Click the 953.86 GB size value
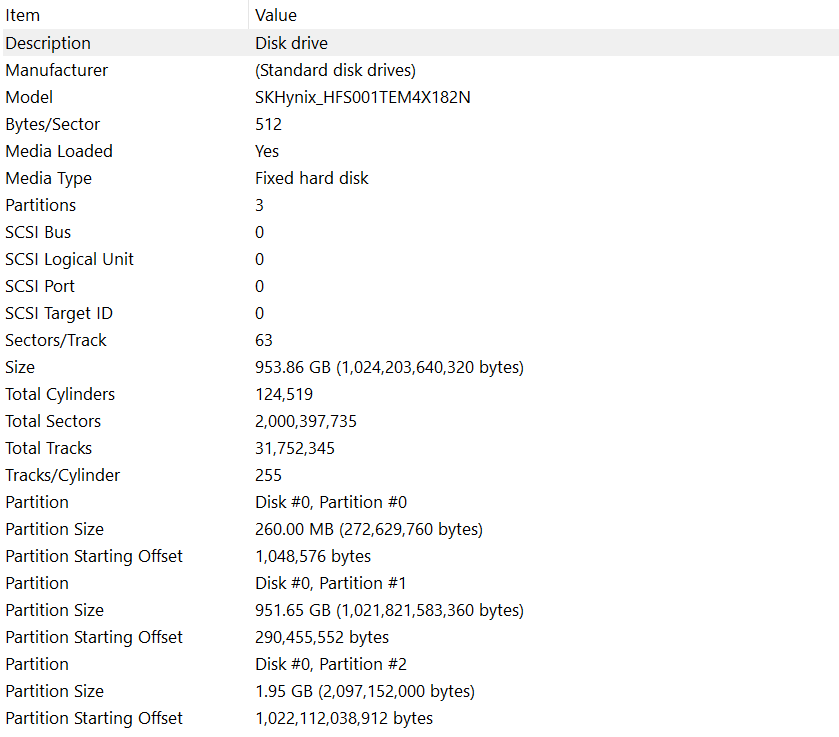The width and height of the screenshot is (839, 737). tap(389, 367)
